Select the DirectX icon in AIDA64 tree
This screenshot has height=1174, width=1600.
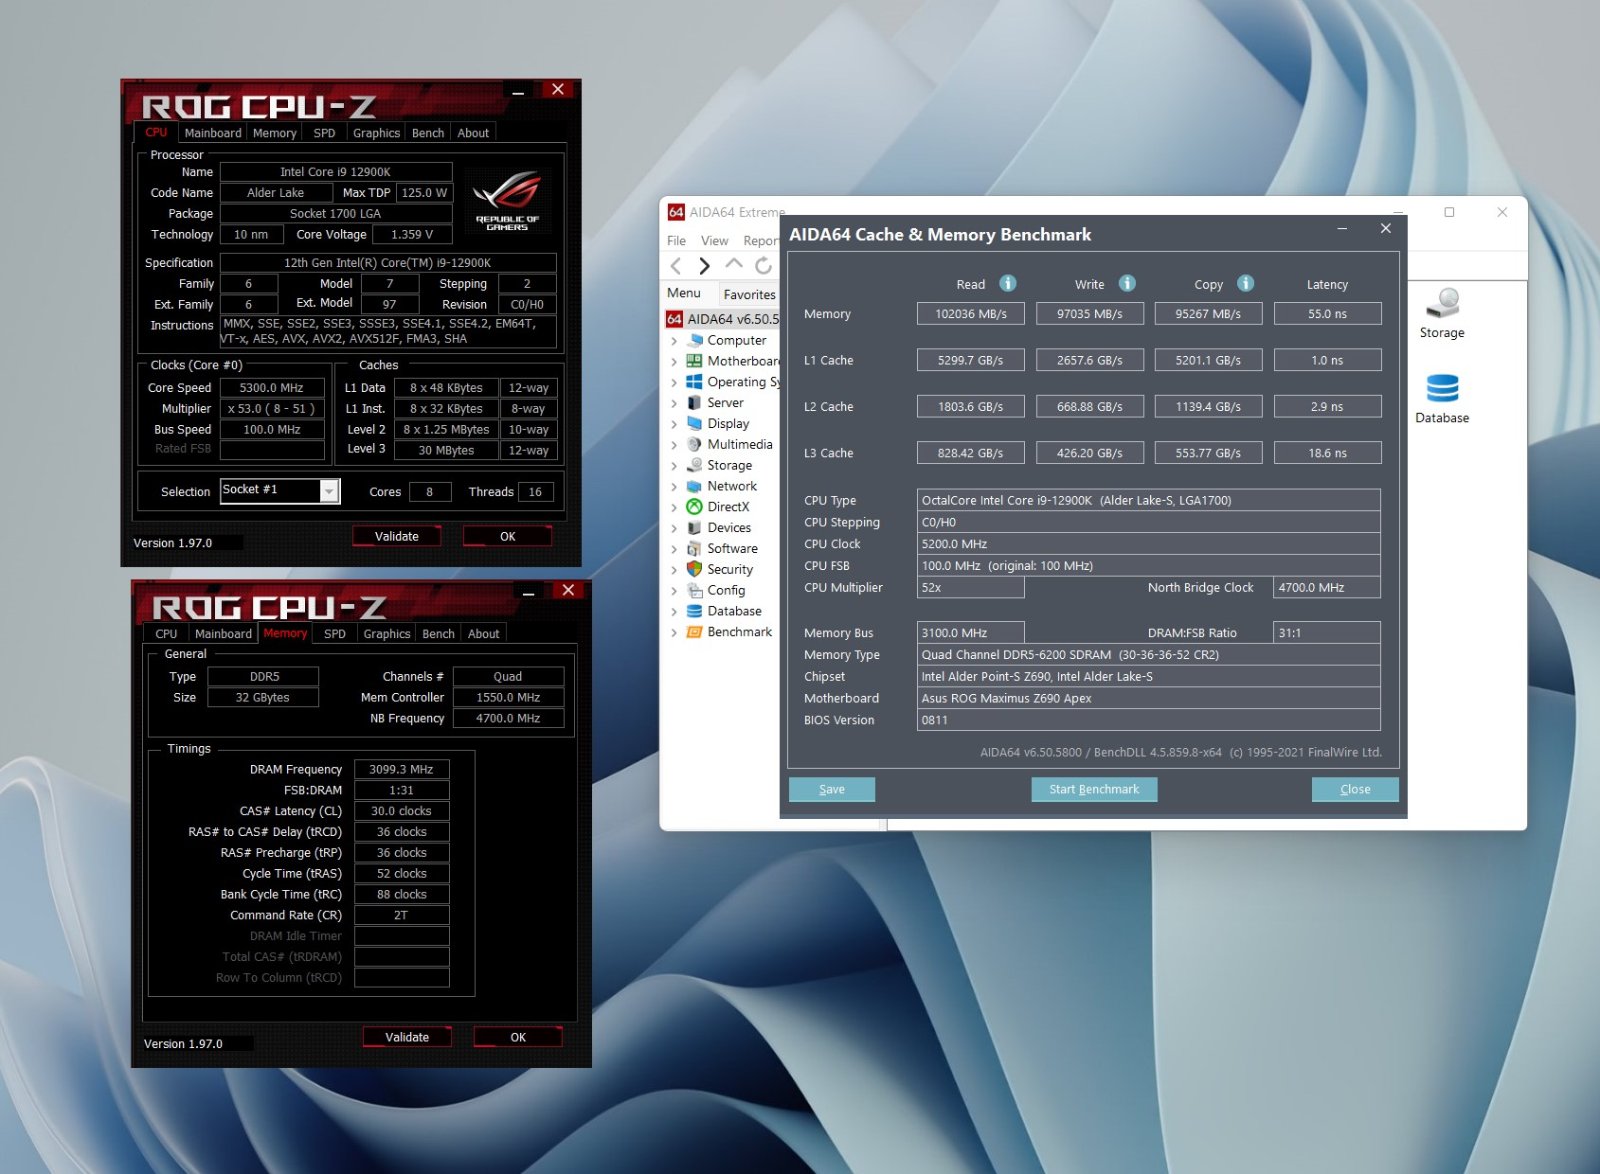click(x=694, y=507)
